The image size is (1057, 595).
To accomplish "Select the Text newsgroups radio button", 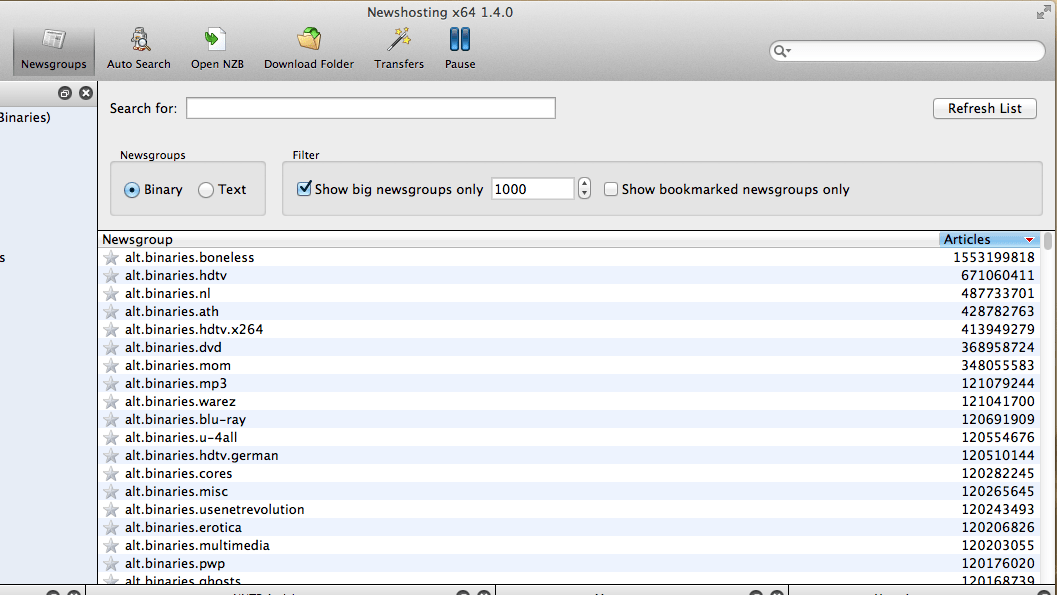I will [206, 190].
